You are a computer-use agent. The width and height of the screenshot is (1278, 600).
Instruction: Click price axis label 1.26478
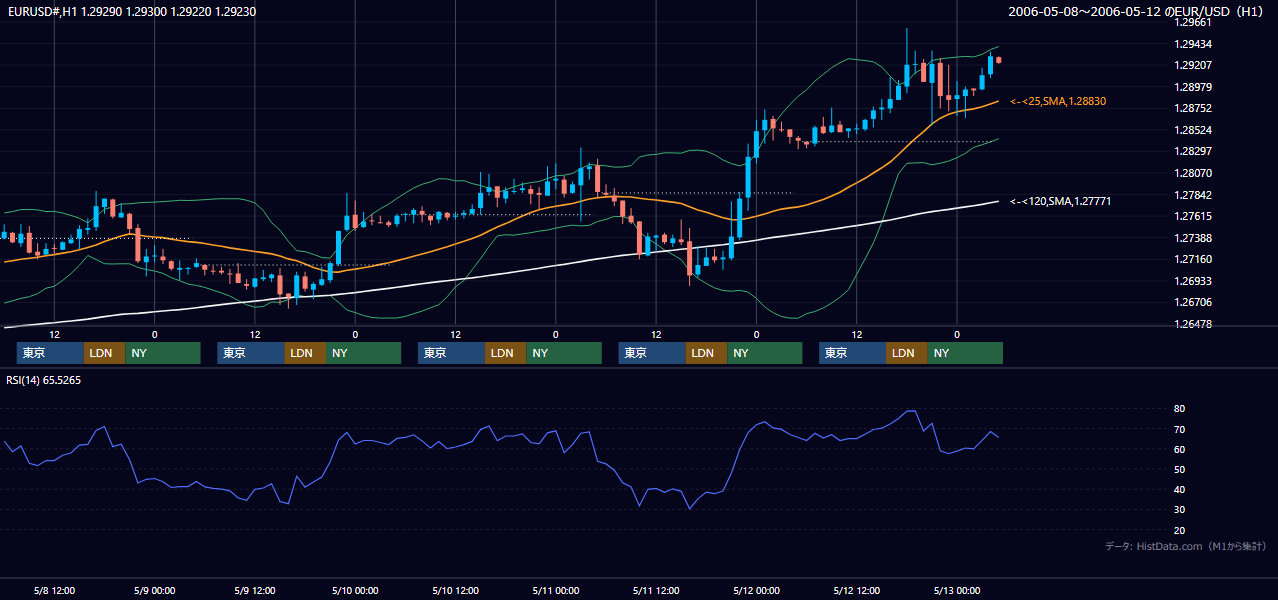pyautogui.click(x=1193, y=325)
